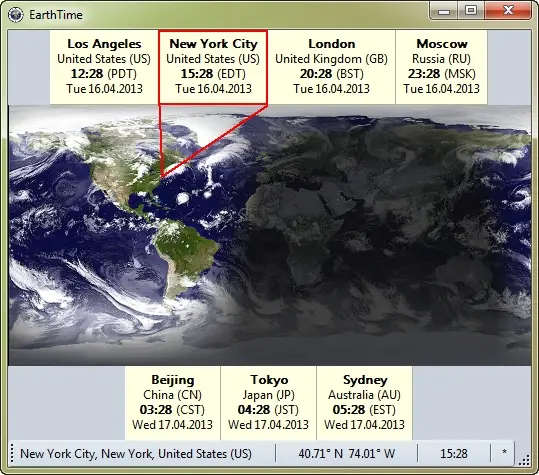This screenshot has height=475, width=539.
Task: Pick the Tokyo time card
Action: coord(268,403)
